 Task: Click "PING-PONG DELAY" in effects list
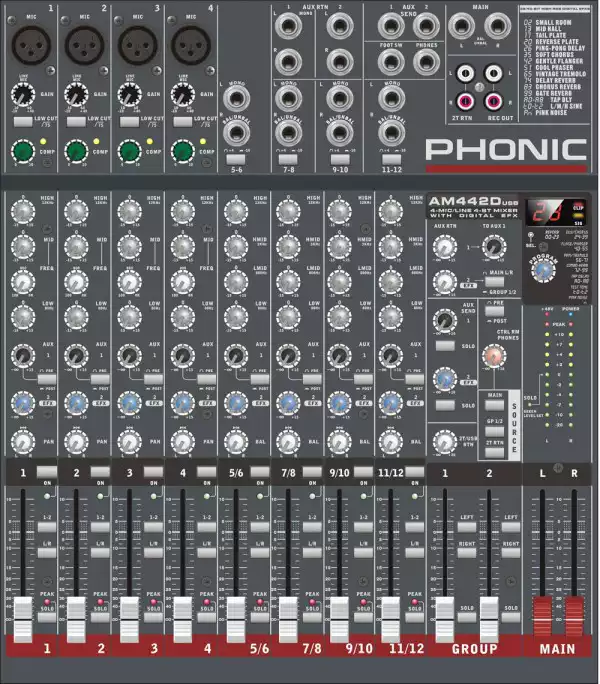(560, 48)
